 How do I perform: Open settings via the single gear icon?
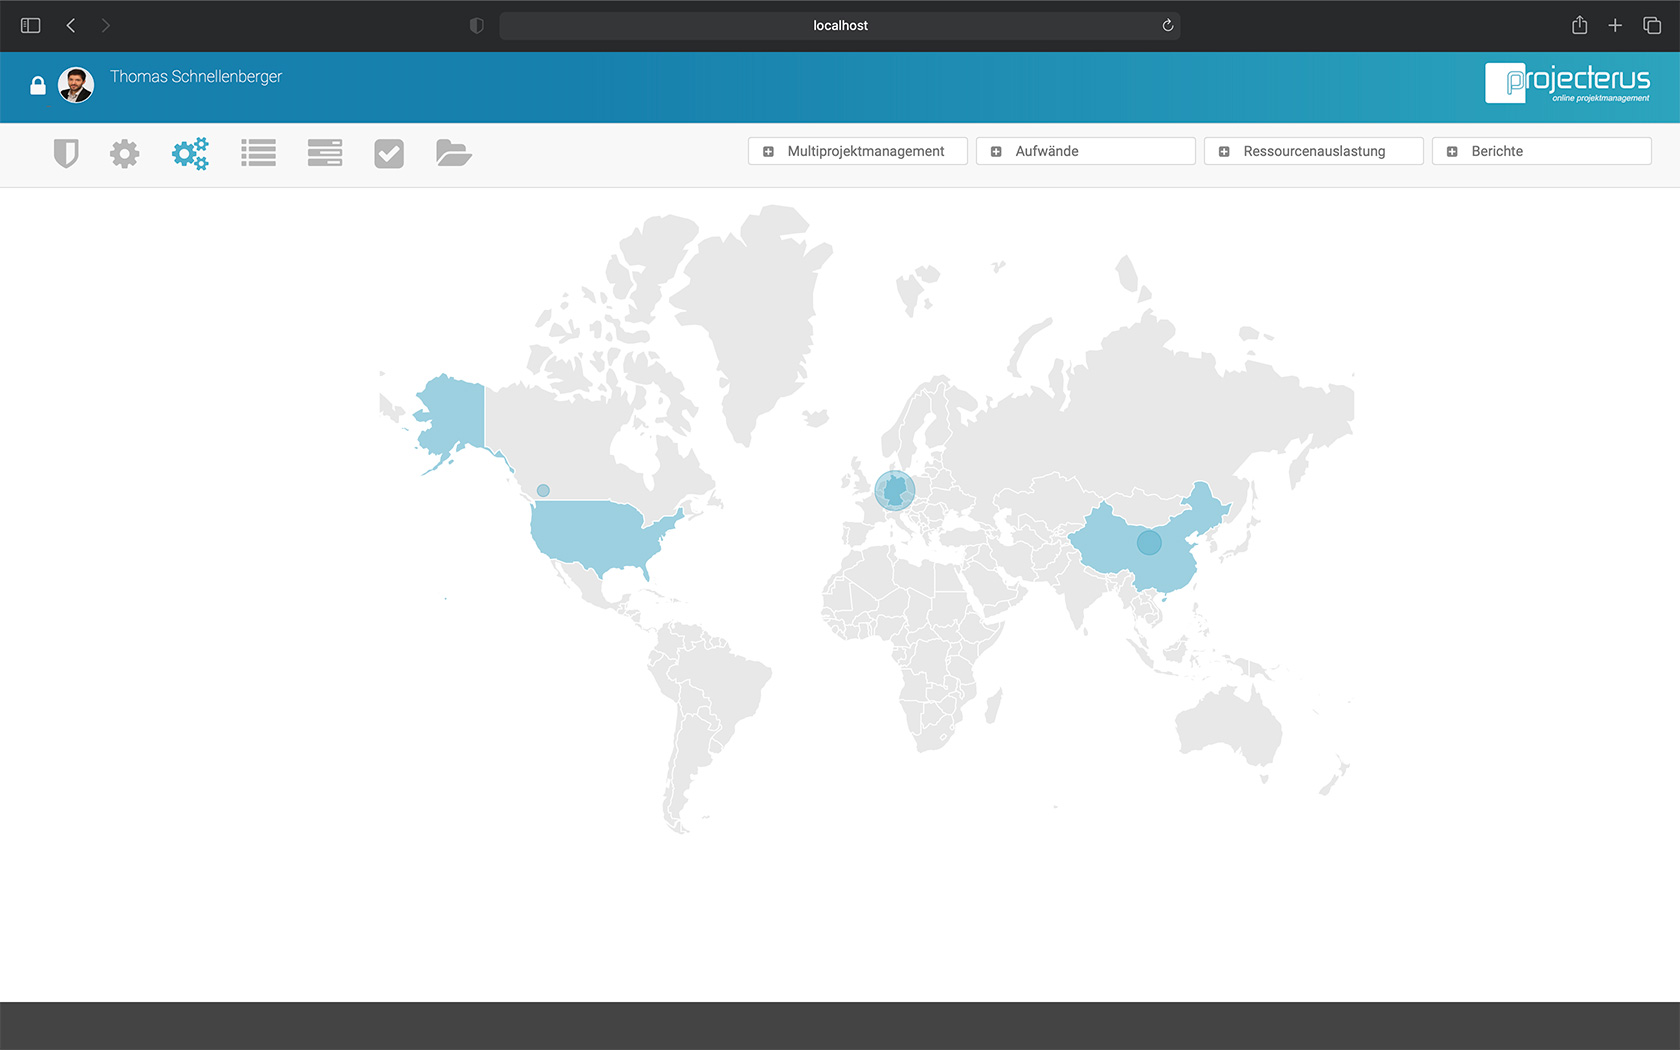125,153
